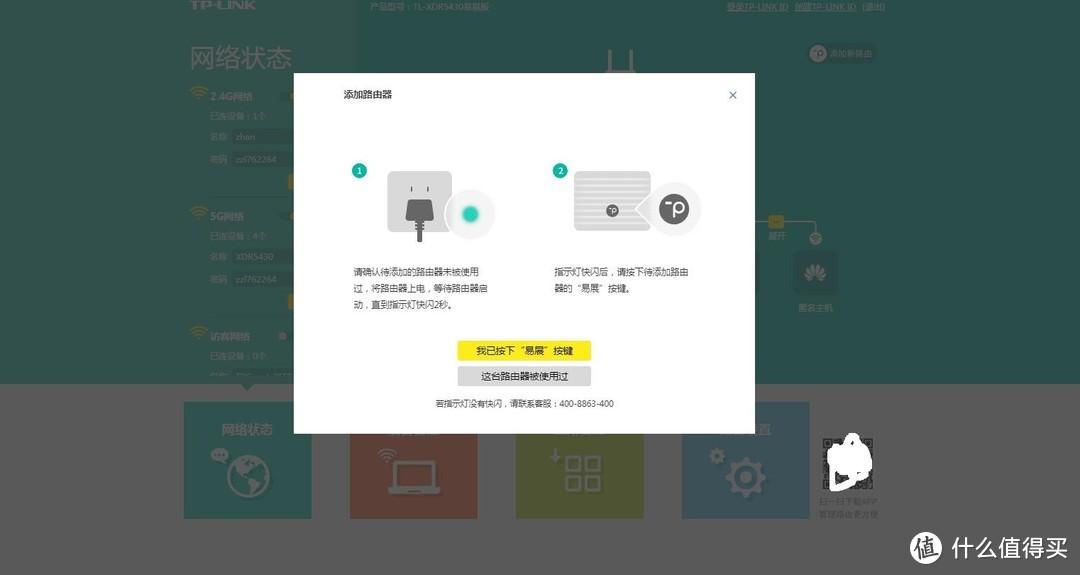Click the 添加路由器 dialog title
Image resolution: width=1080 pixels, height=575 pixels.
(x=368, y=94)
